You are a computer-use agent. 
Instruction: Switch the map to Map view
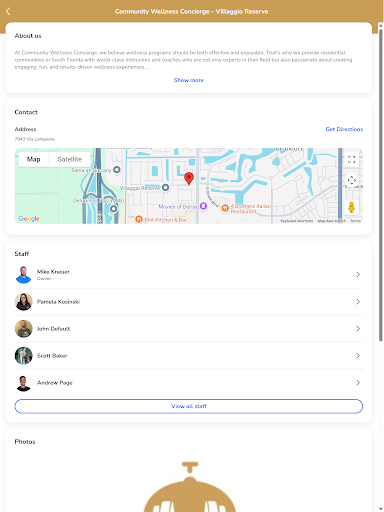click(x=33, y=159)
